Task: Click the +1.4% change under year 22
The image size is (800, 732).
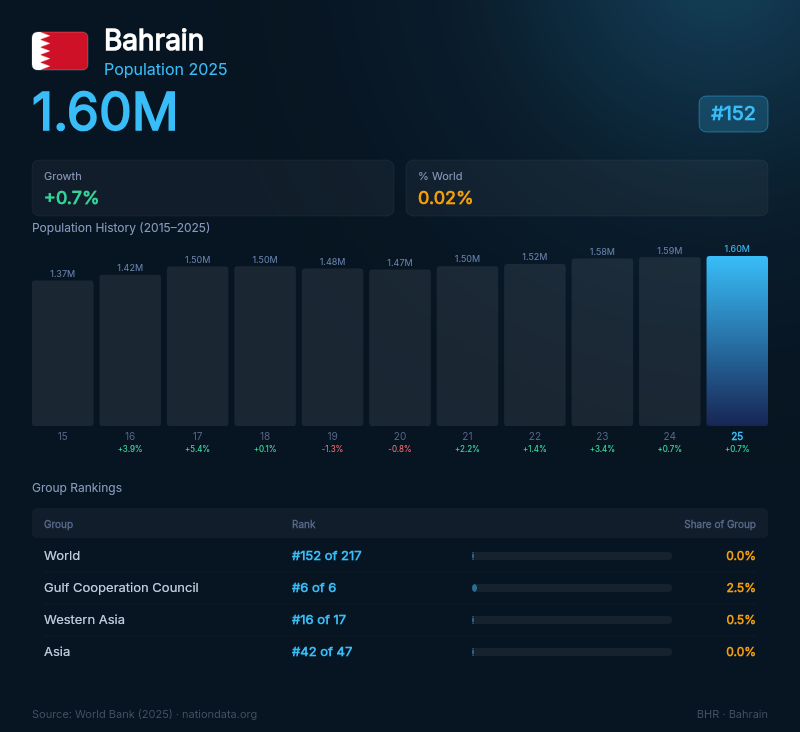Action: point(535,449)
